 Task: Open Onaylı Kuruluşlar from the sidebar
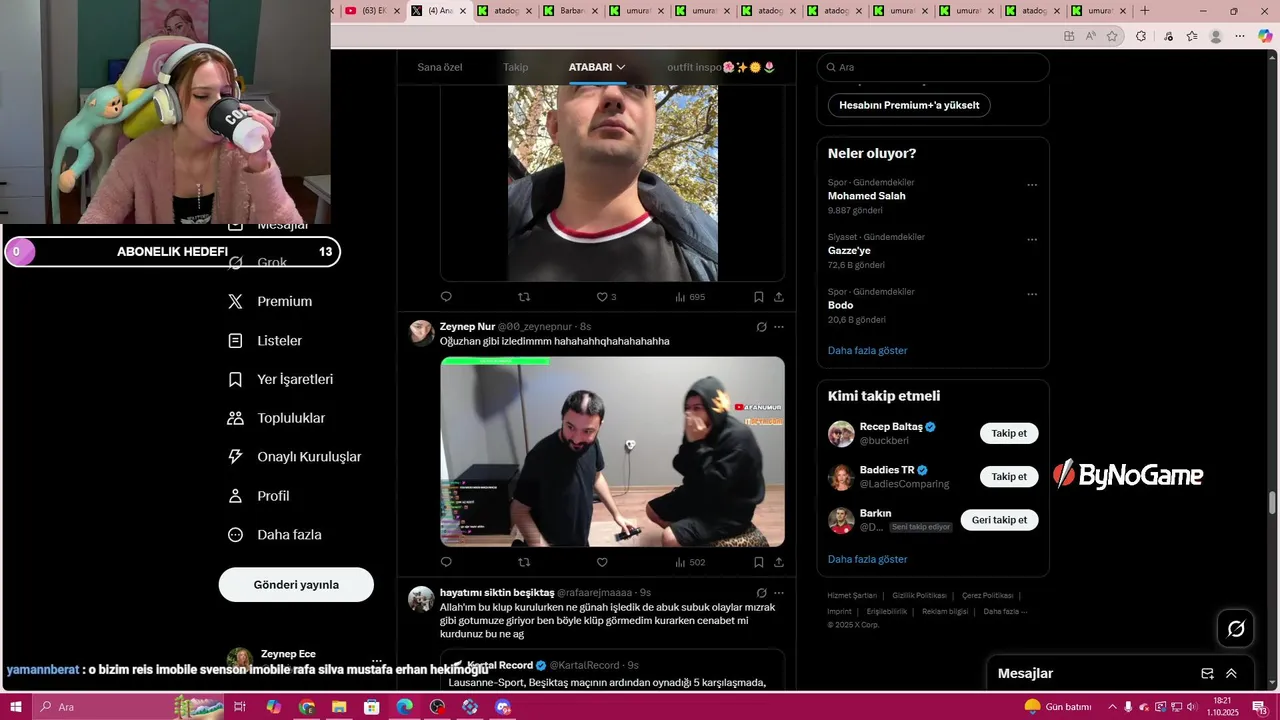tap(294, 456)
